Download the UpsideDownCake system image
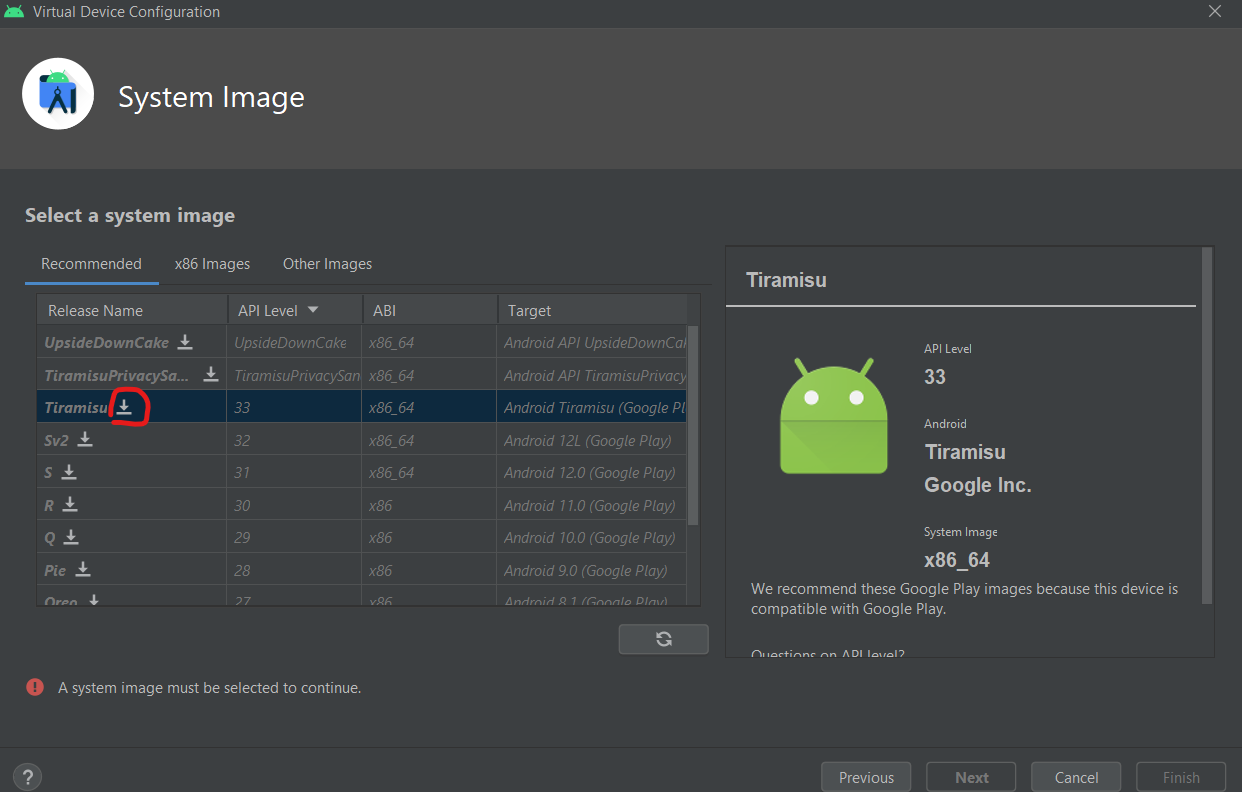This screenshot has height=792, width=1242. (185, 342)
